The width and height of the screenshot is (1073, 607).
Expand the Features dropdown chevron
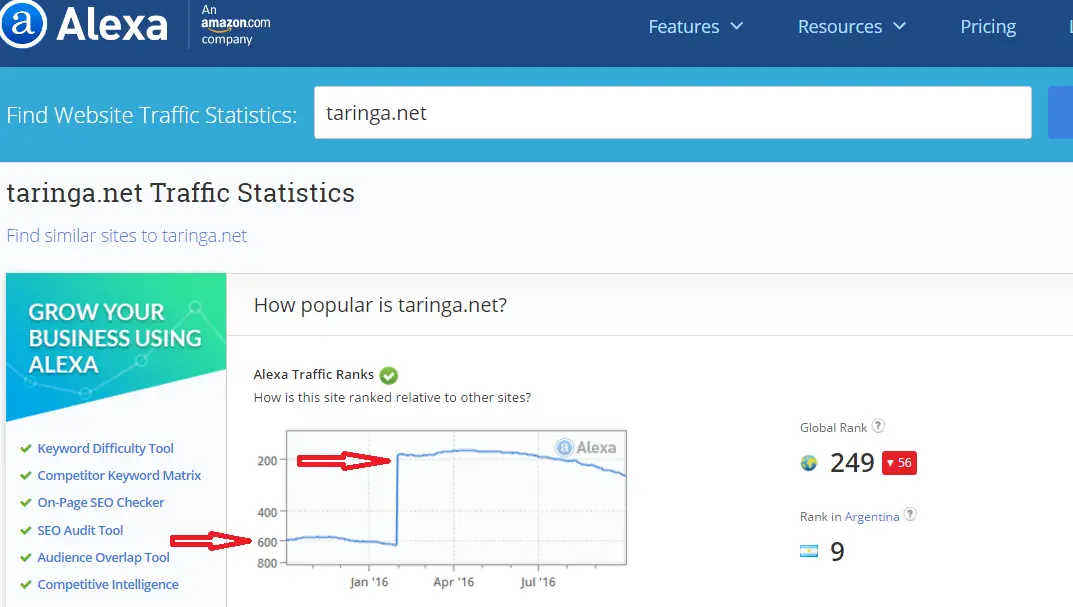click(x=736, y=26)
